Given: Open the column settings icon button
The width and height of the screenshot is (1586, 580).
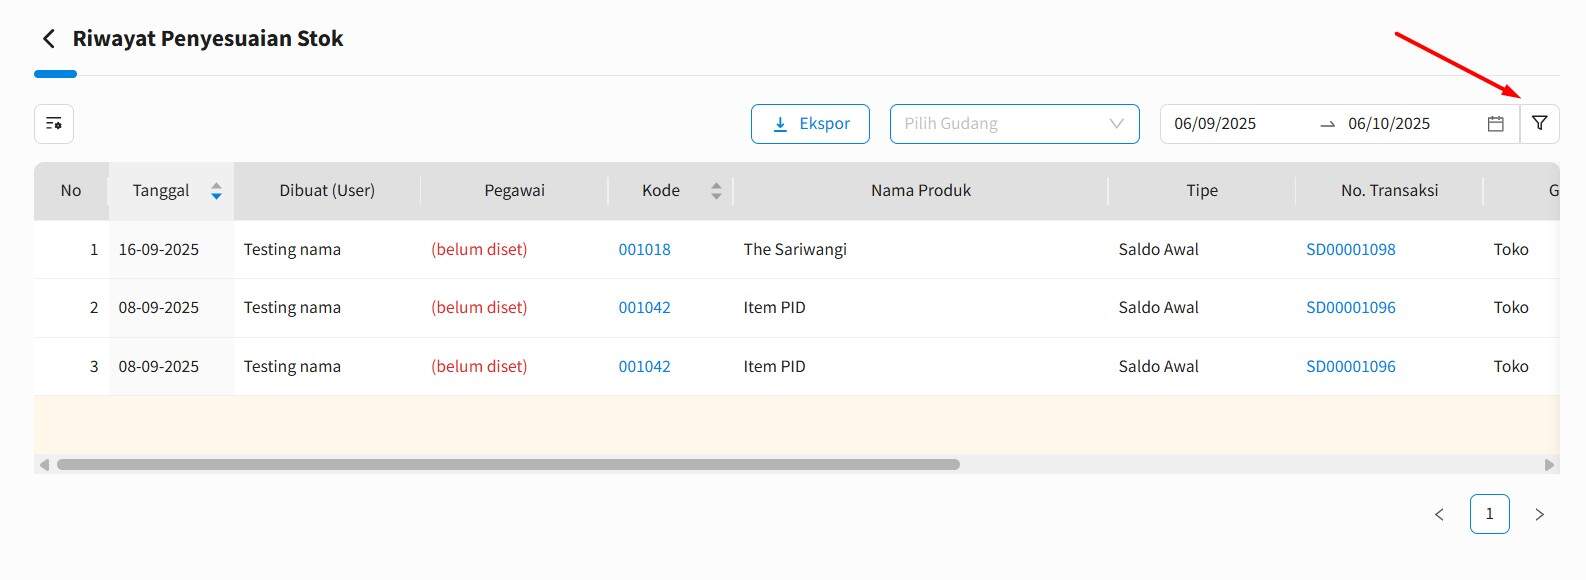Looking at the screenshot, I should point(54,124).
